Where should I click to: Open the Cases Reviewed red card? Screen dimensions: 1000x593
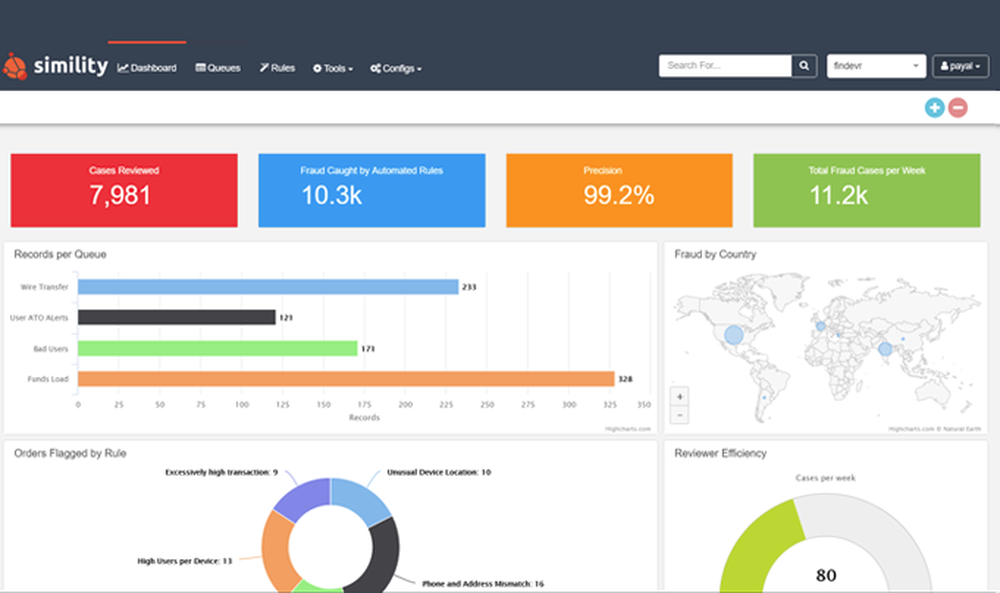[x=124, y=190]
